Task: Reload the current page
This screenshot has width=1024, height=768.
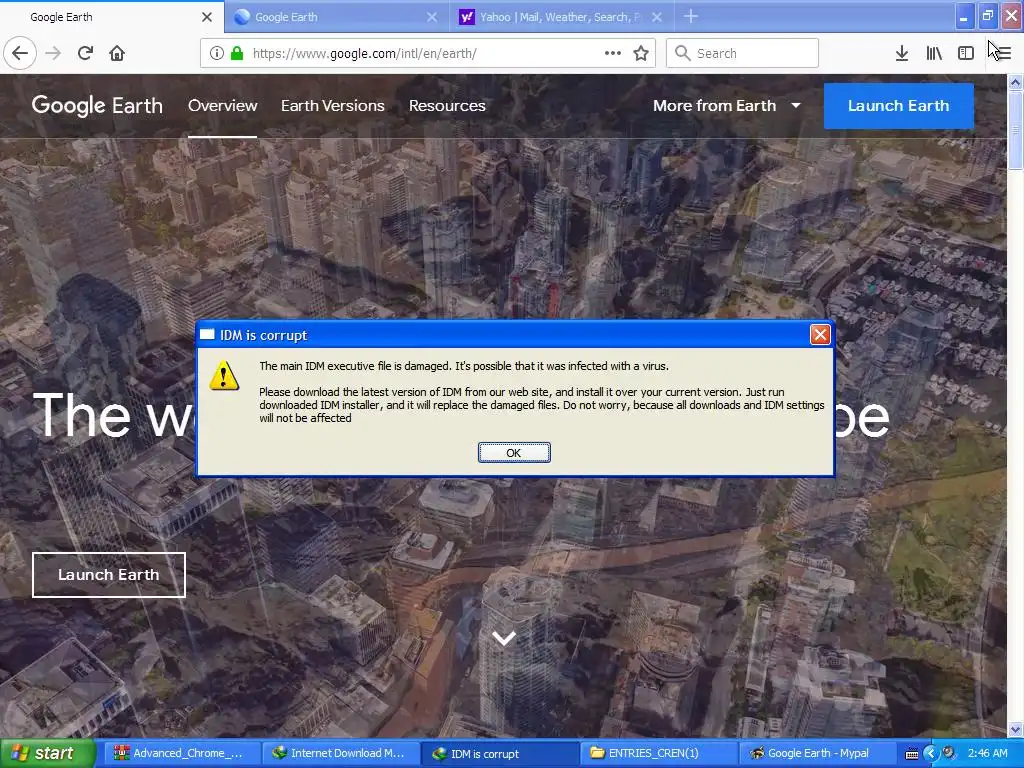Action: (86, 53)
